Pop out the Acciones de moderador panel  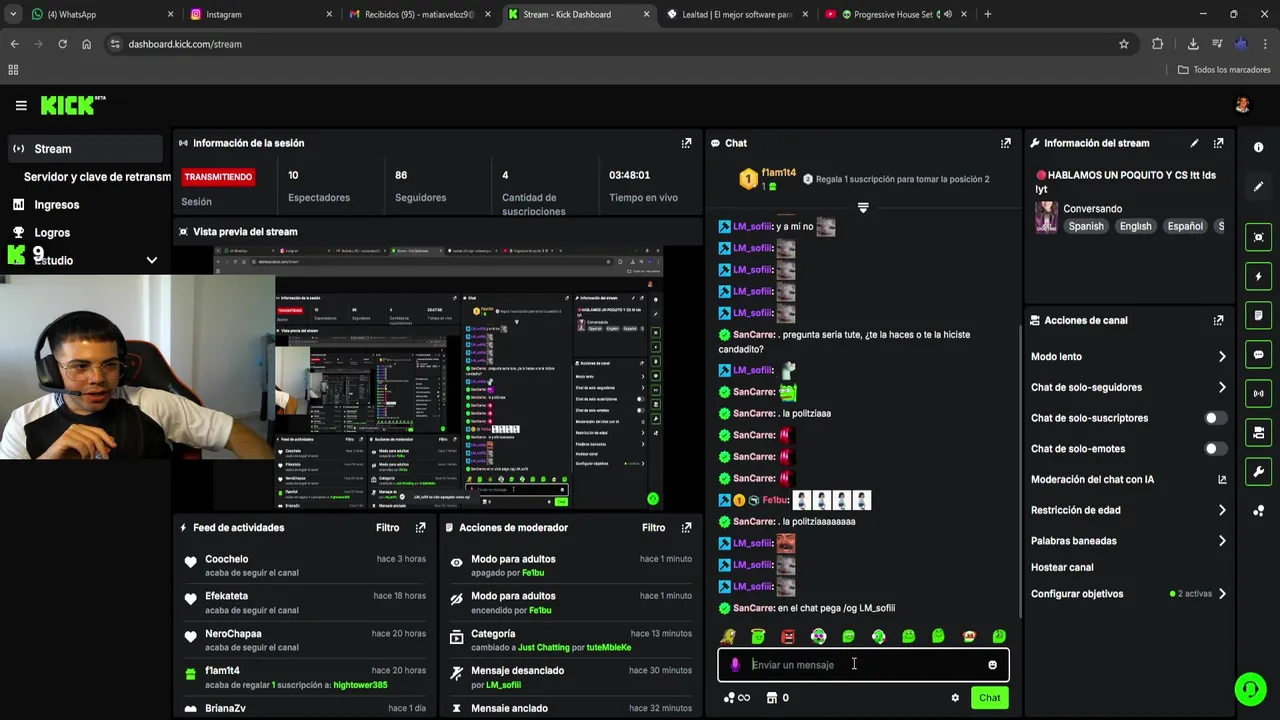(686, 527)
